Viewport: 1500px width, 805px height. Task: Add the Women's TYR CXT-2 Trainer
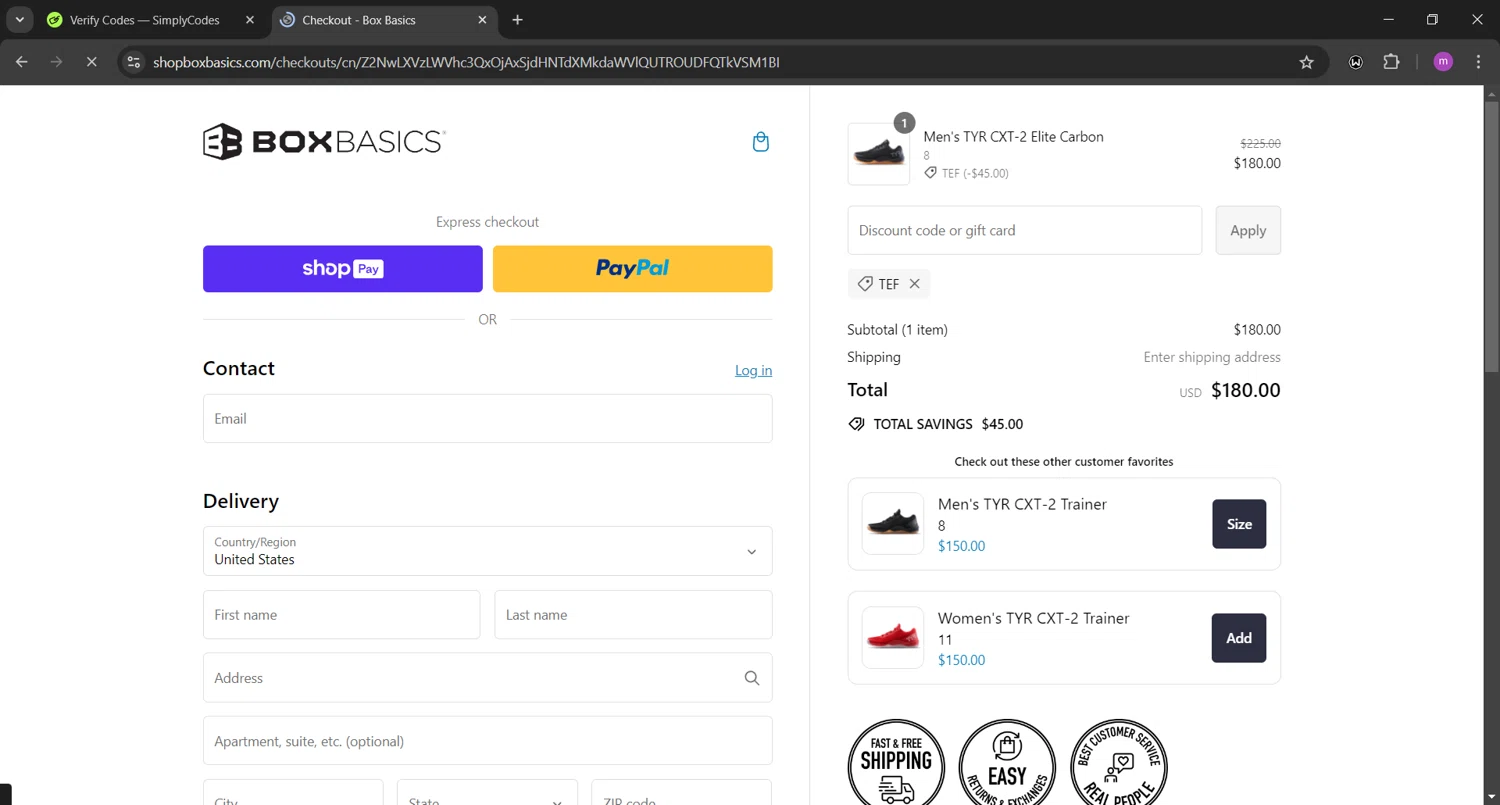click(1239, 638)
